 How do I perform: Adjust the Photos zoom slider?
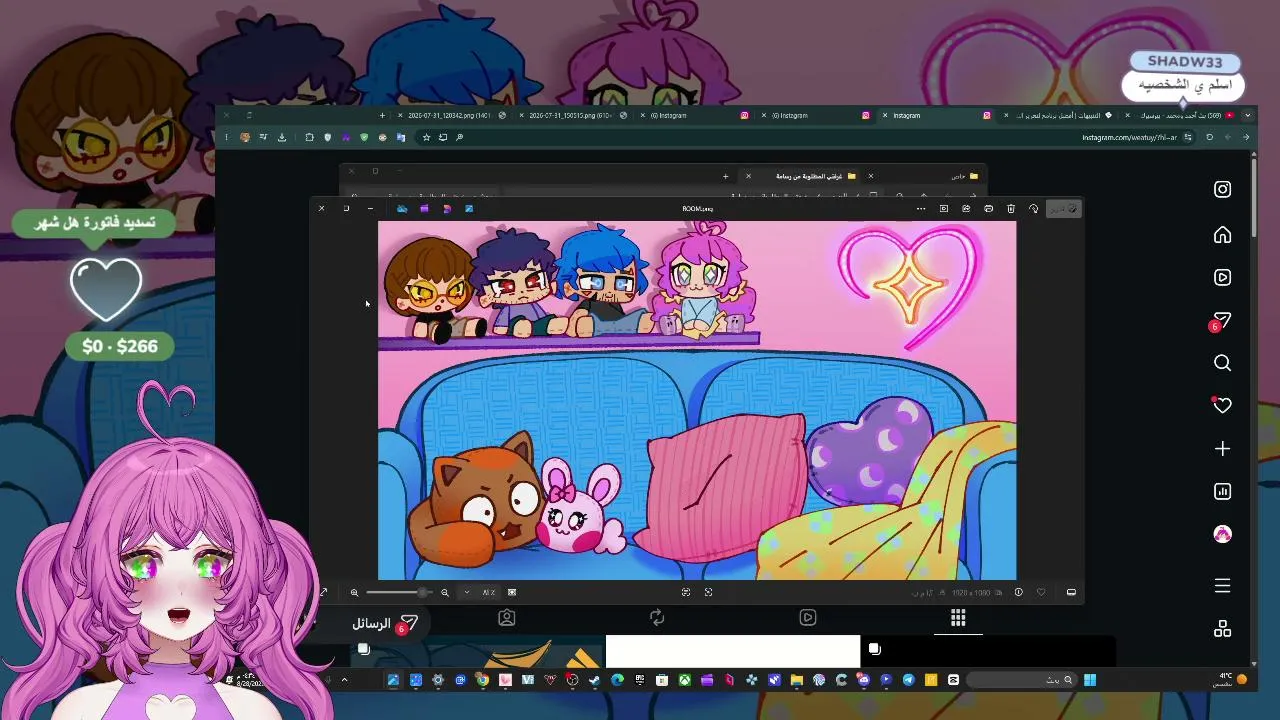pyautogui.click(x=399, y=592)
